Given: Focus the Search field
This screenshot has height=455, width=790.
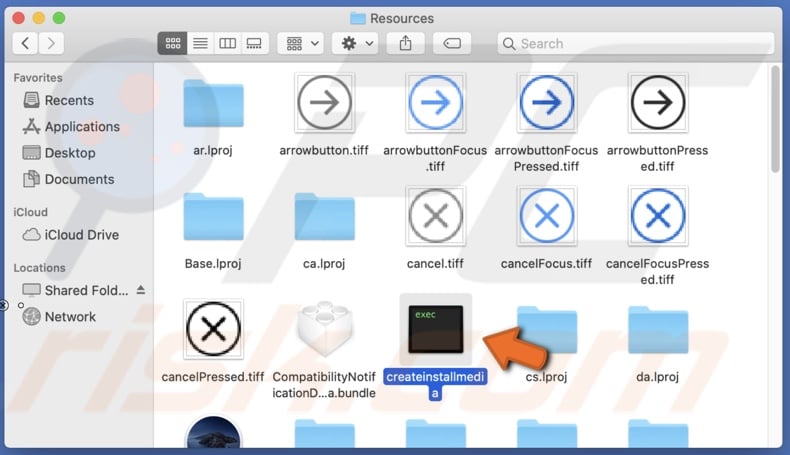Looking at the screenshot, I should (x=636, y=43).
